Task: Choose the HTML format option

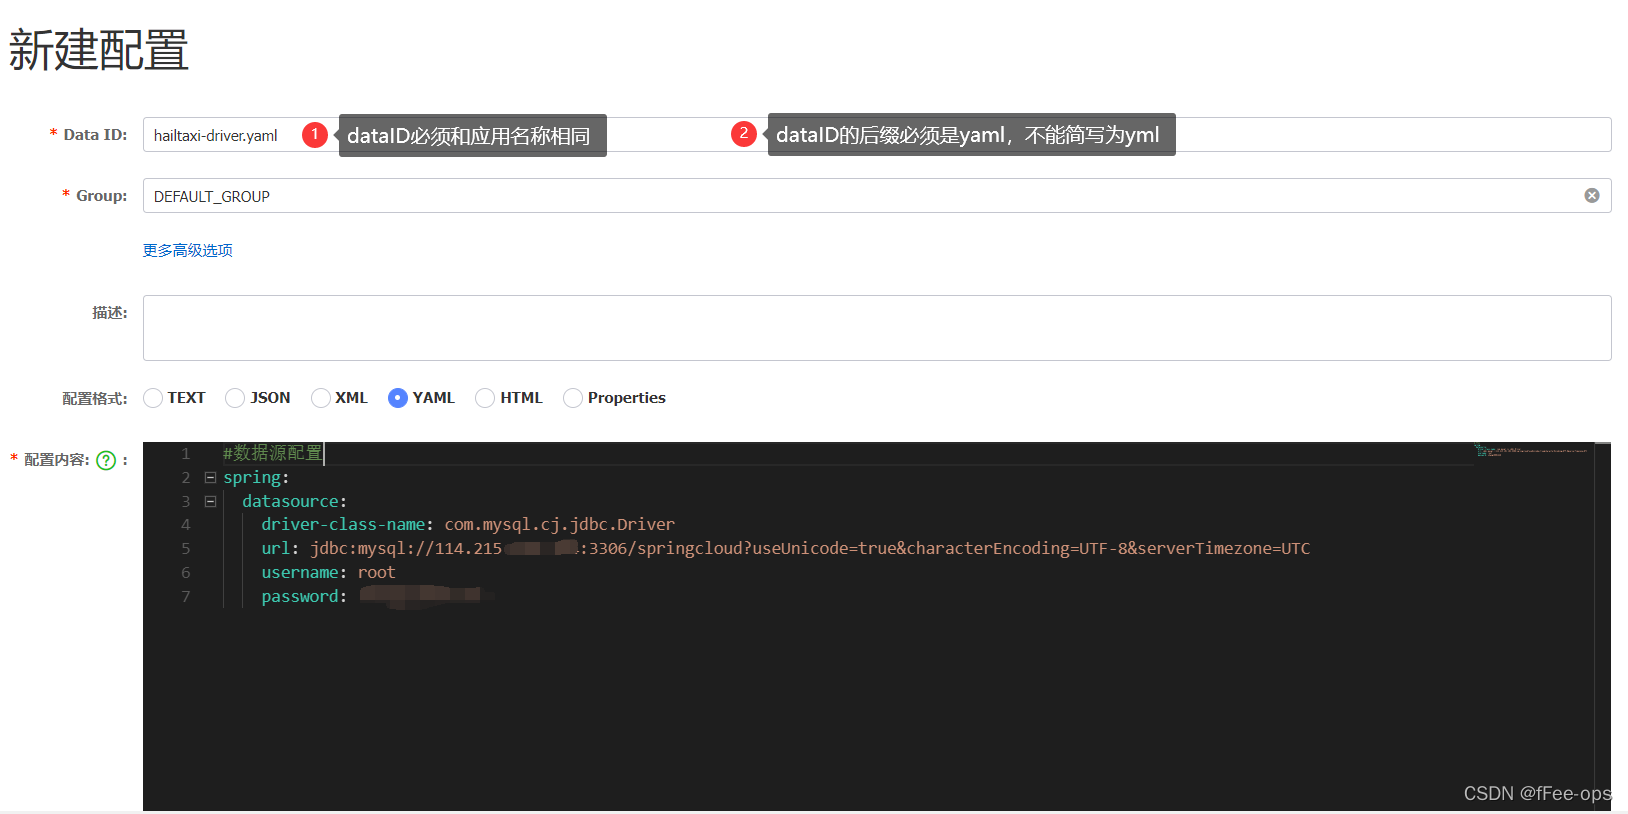Action: coord(485,398)
